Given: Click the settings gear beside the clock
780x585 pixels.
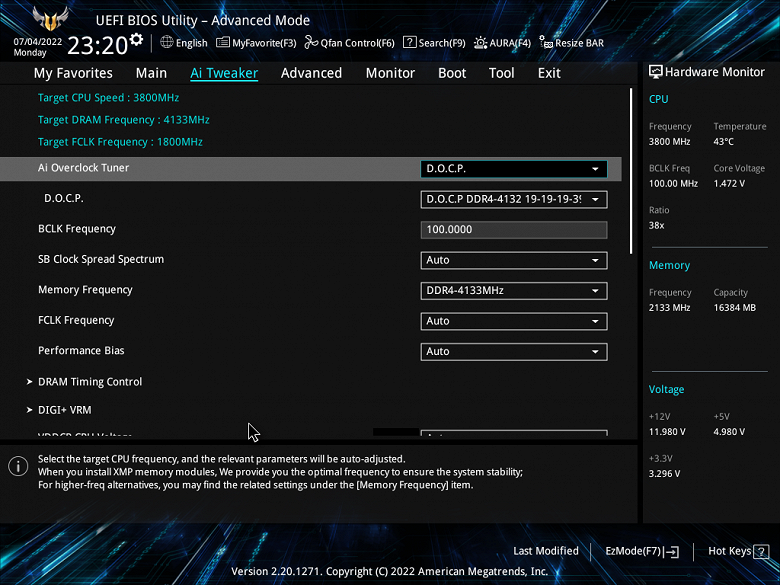Looking at the screenshot, I should [x=136, y=39].
